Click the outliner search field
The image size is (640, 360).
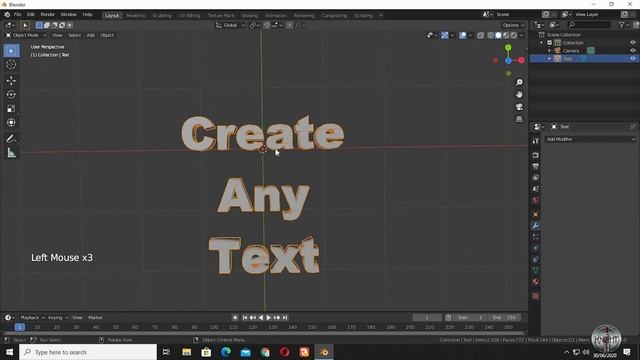[590, 25]
